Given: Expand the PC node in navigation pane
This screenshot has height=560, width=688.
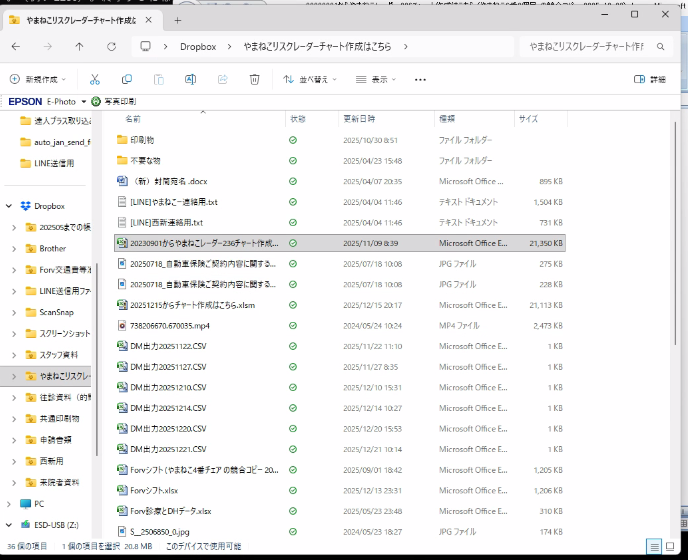Looking at the screenshot, I should click(x=10, y=503).
